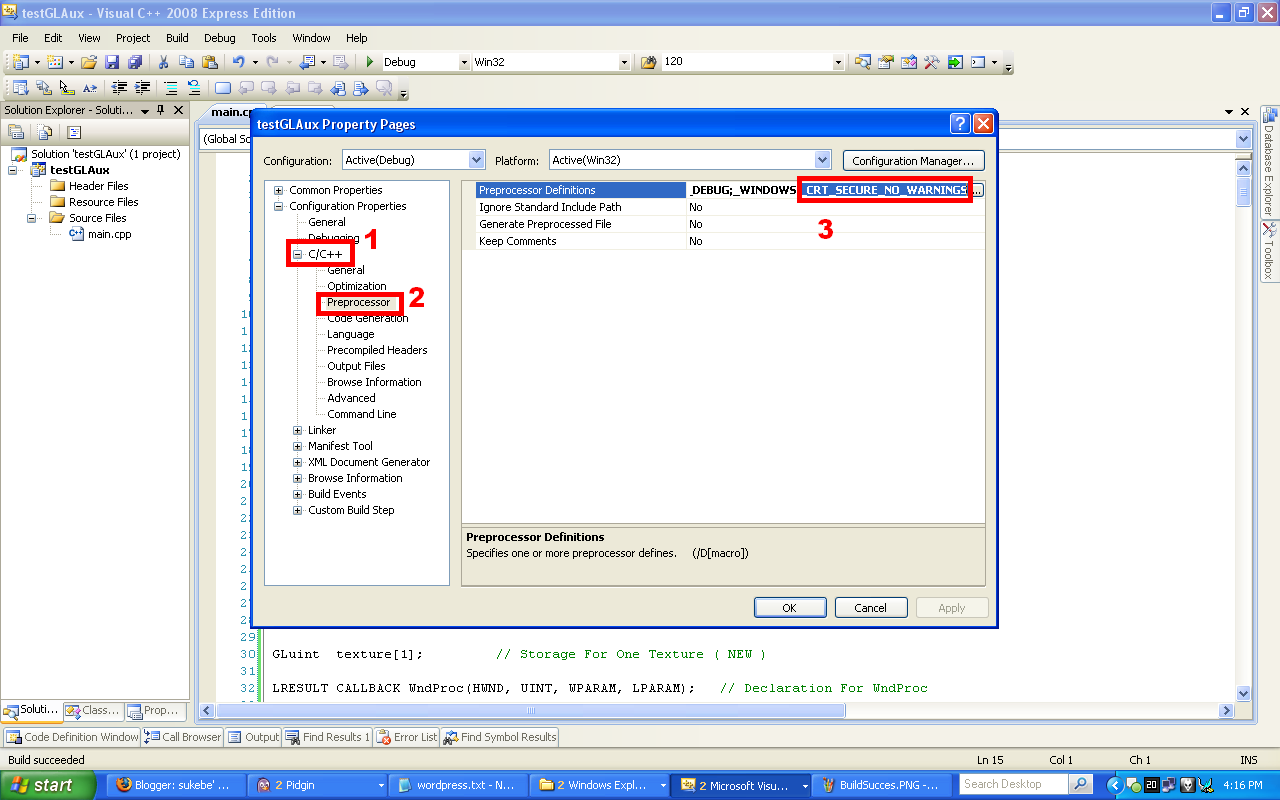Open the File menu
This screenshot has width=1280, height=800.
20,38
